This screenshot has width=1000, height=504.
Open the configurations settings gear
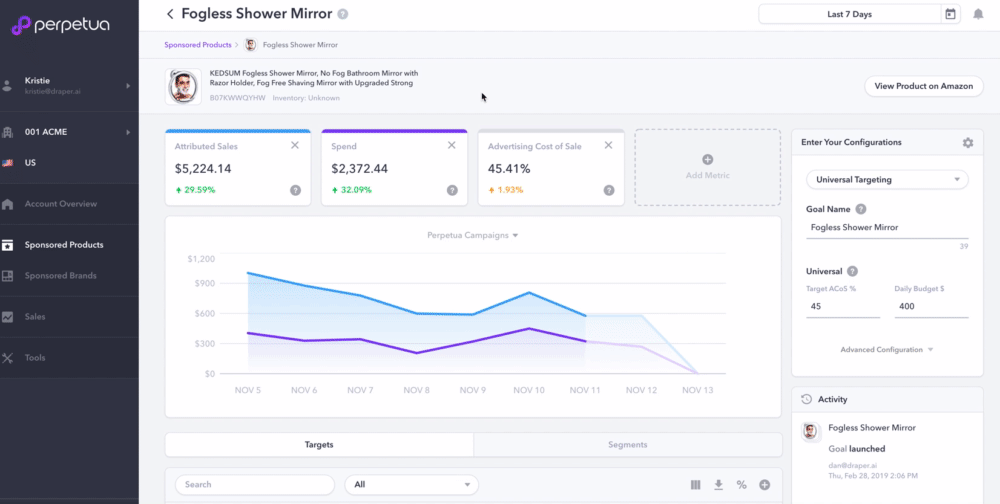coord(968,143)
